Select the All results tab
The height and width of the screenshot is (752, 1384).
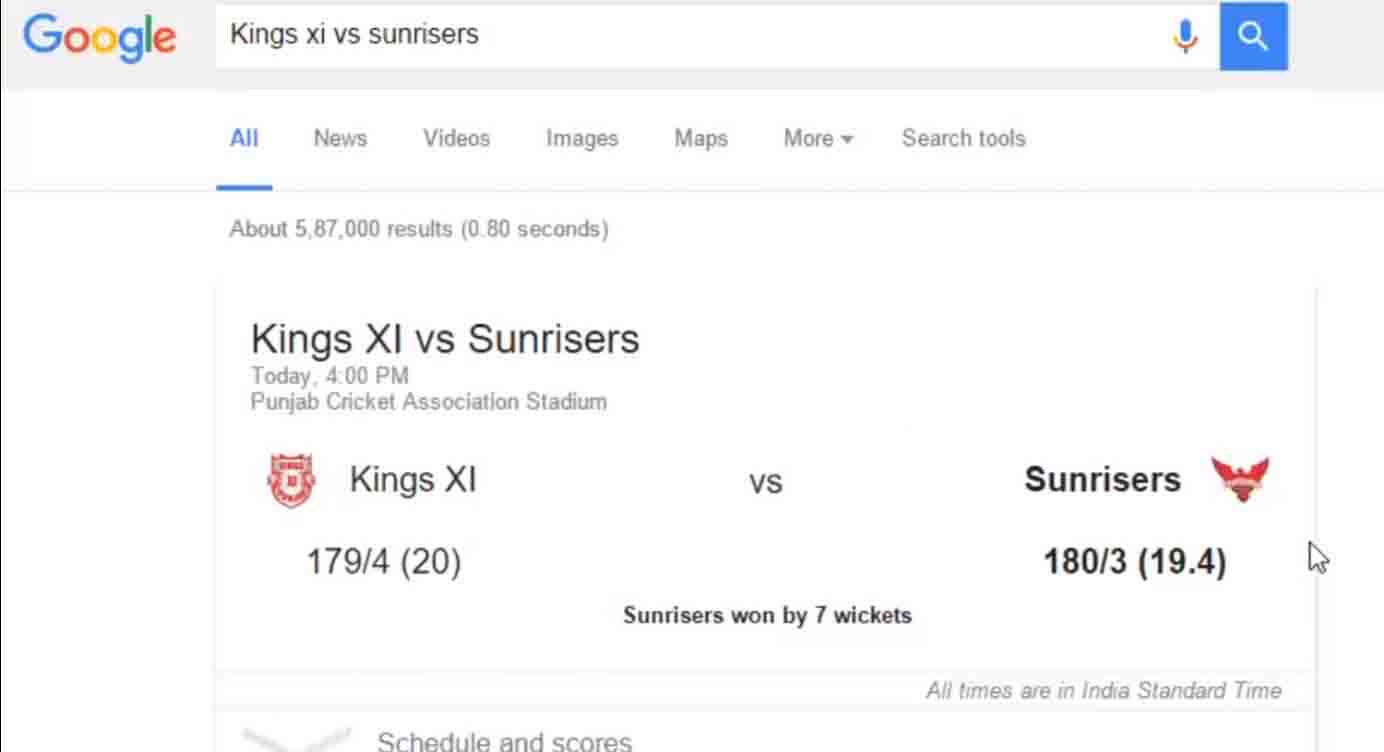(x=244, y=139)
